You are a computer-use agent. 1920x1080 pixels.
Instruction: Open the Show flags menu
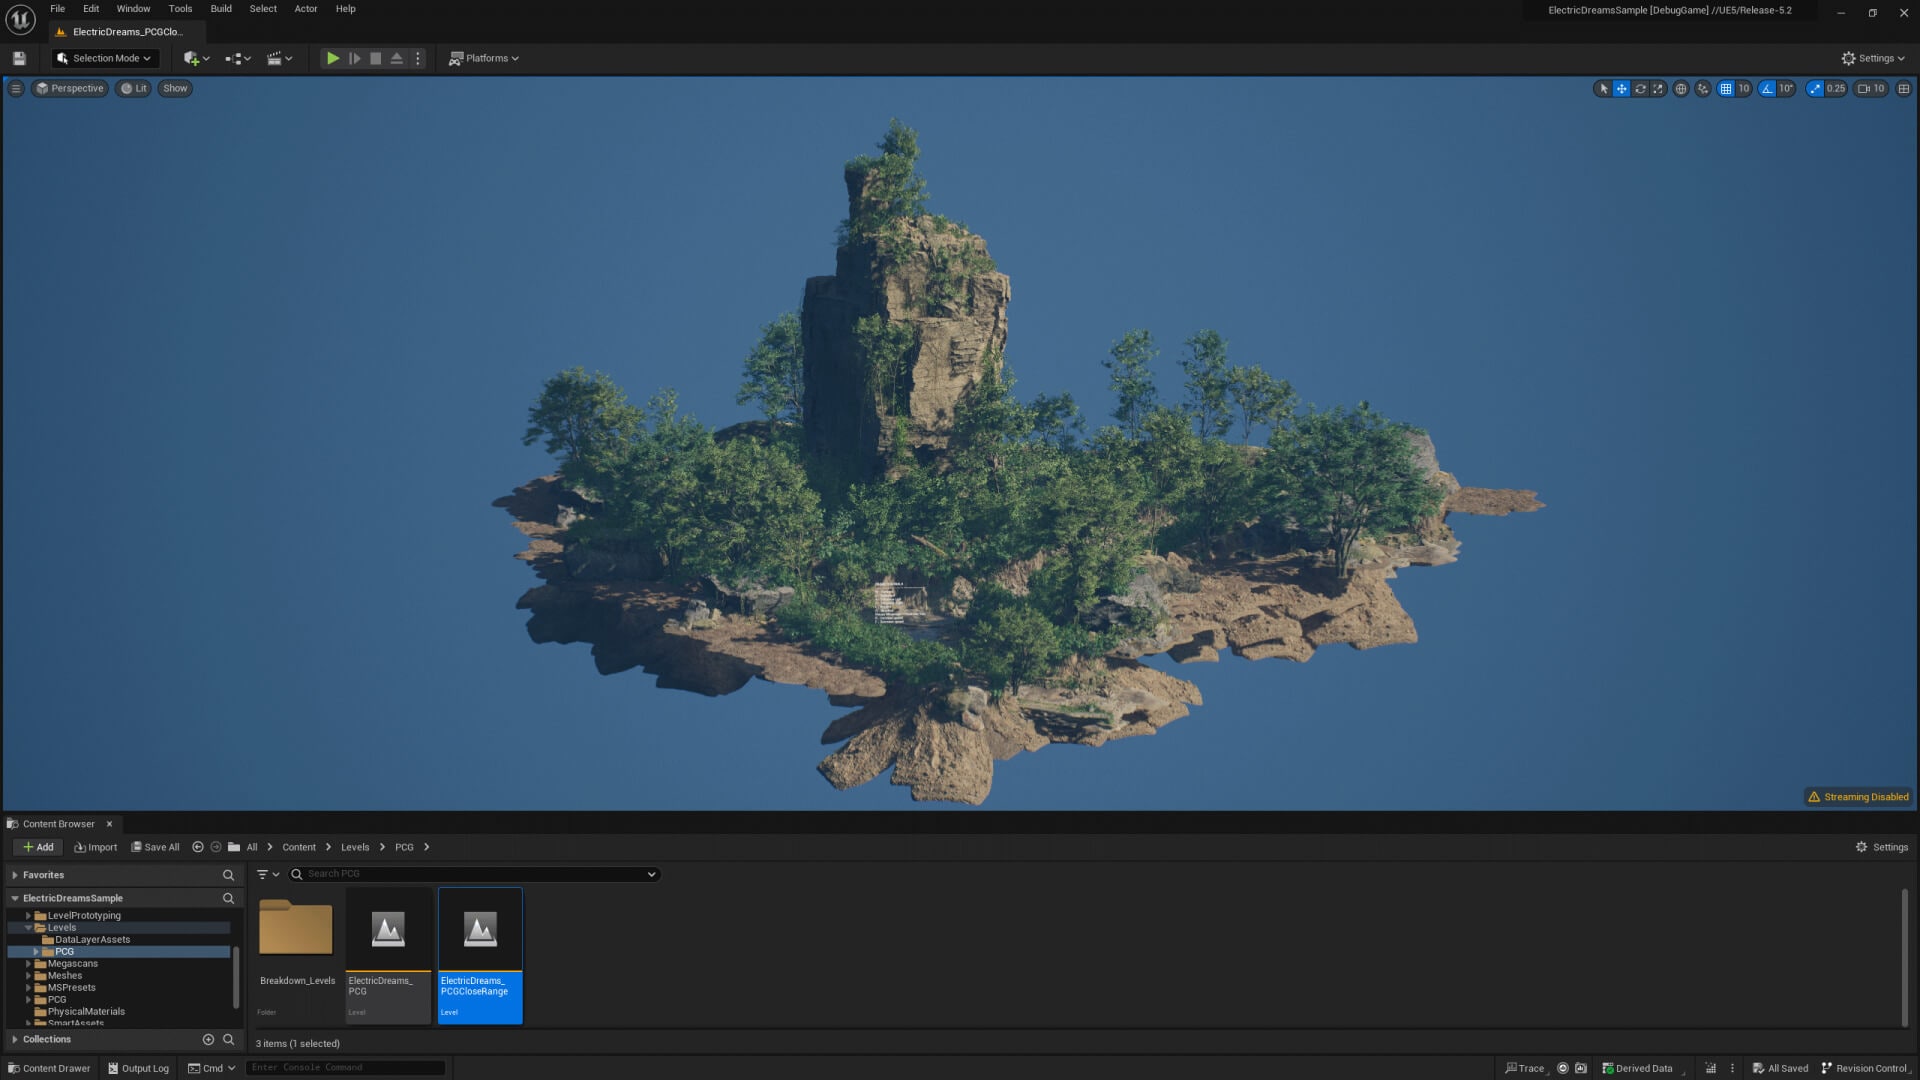tap(175, 88)
